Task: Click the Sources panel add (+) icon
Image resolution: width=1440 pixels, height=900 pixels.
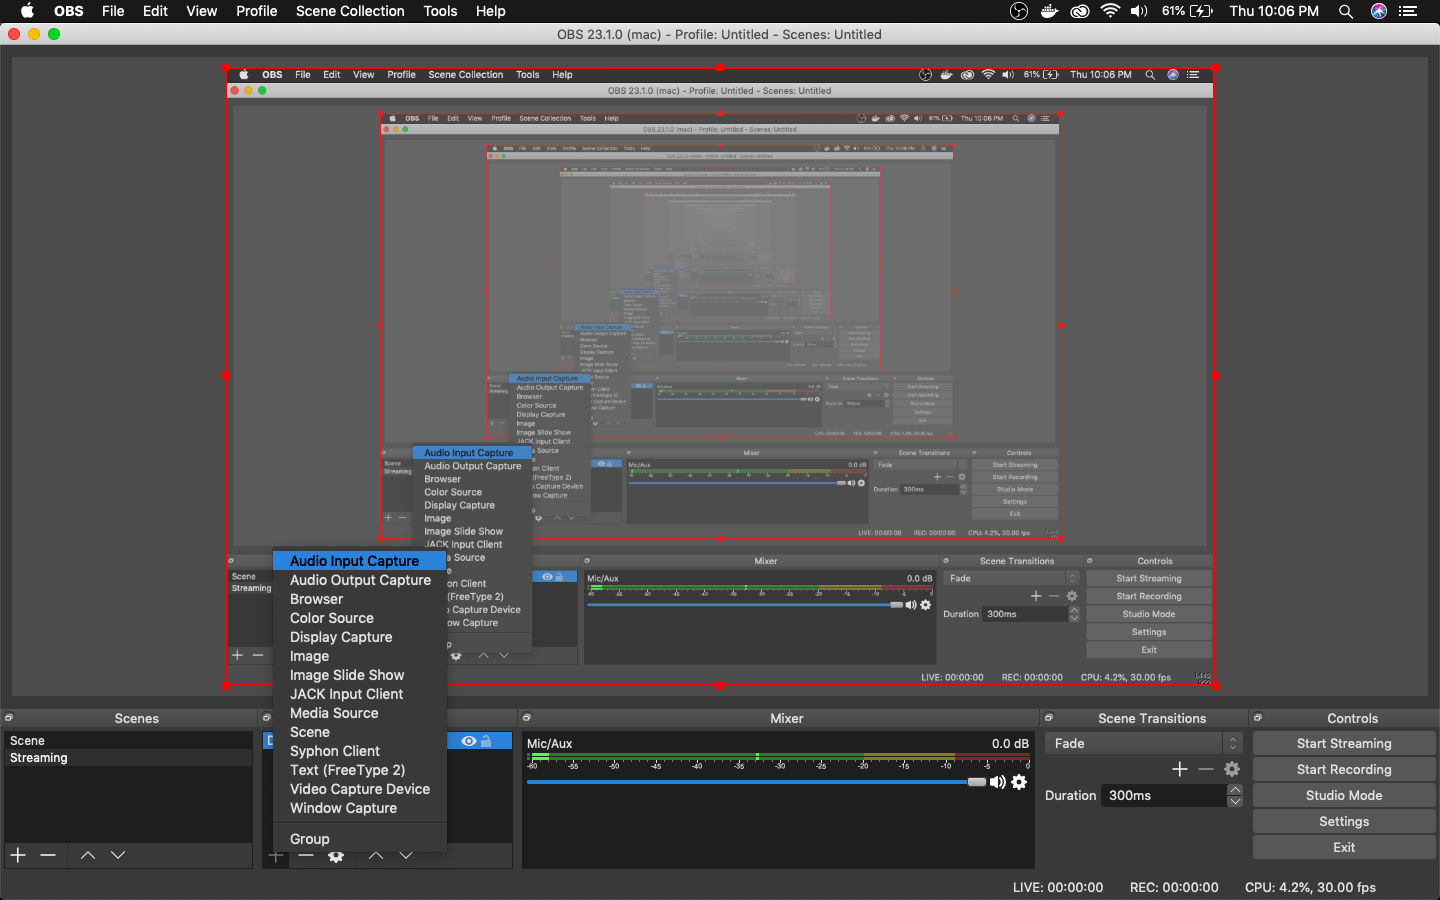Action: click(276, 856)
